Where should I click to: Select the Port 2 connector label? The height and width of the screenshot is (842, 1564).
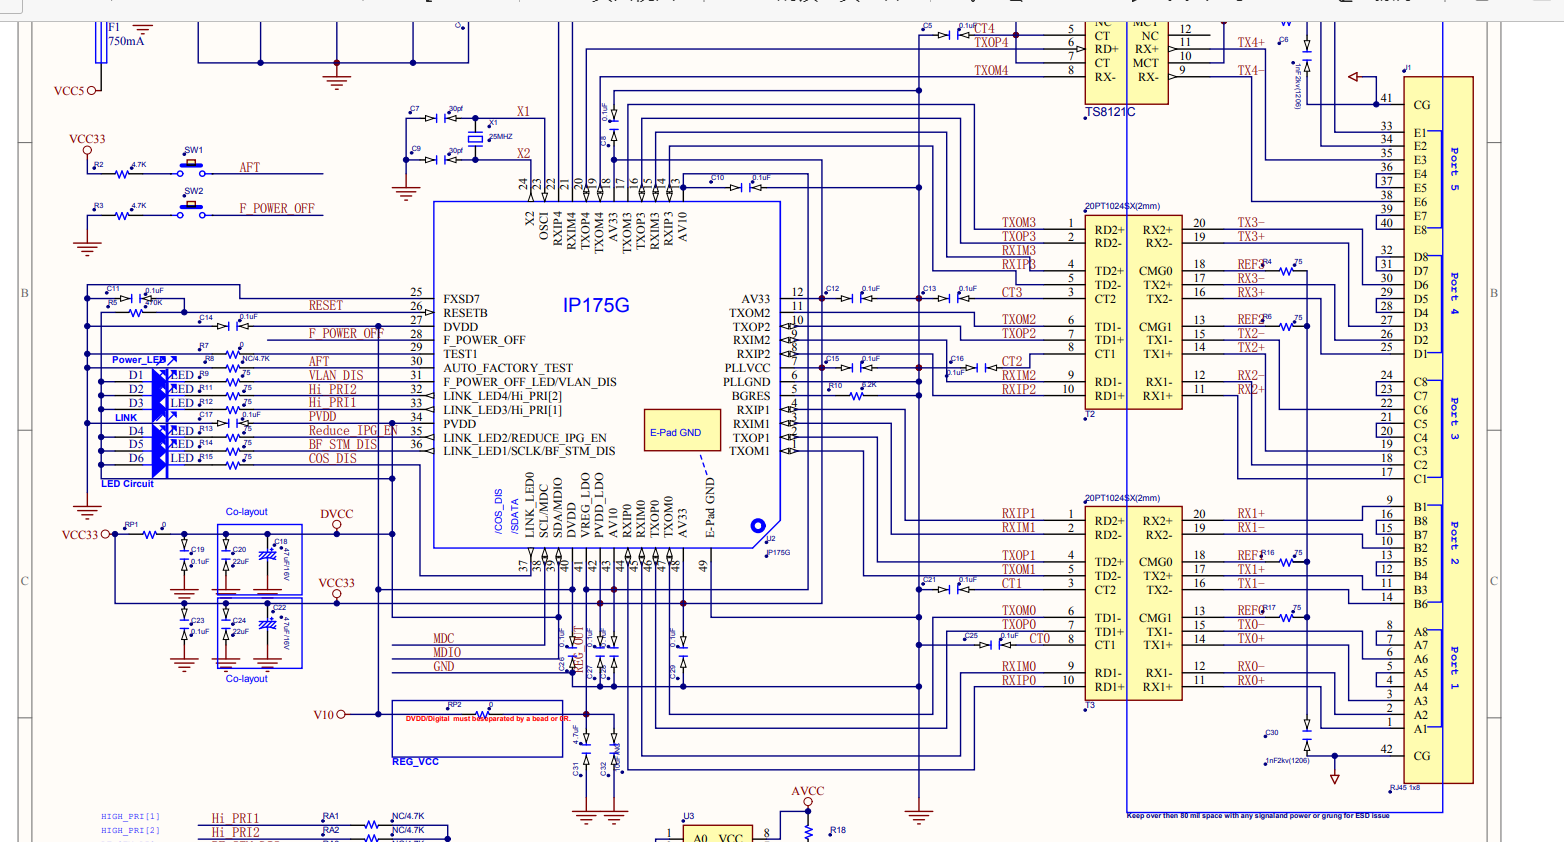[x=1455, y=543]
